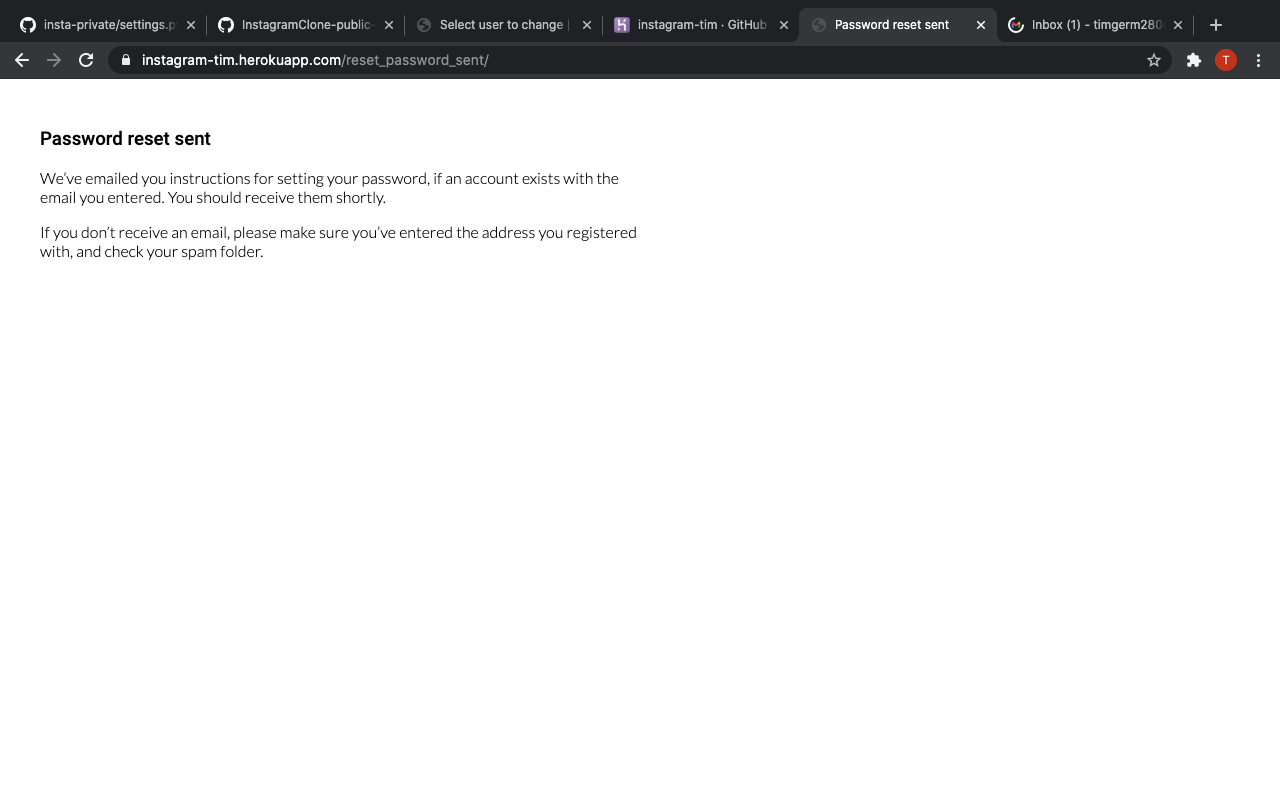Open the Extensions puzzle icon
Viewport: 1280px width, 800px height.
(x=1193, y=60)
